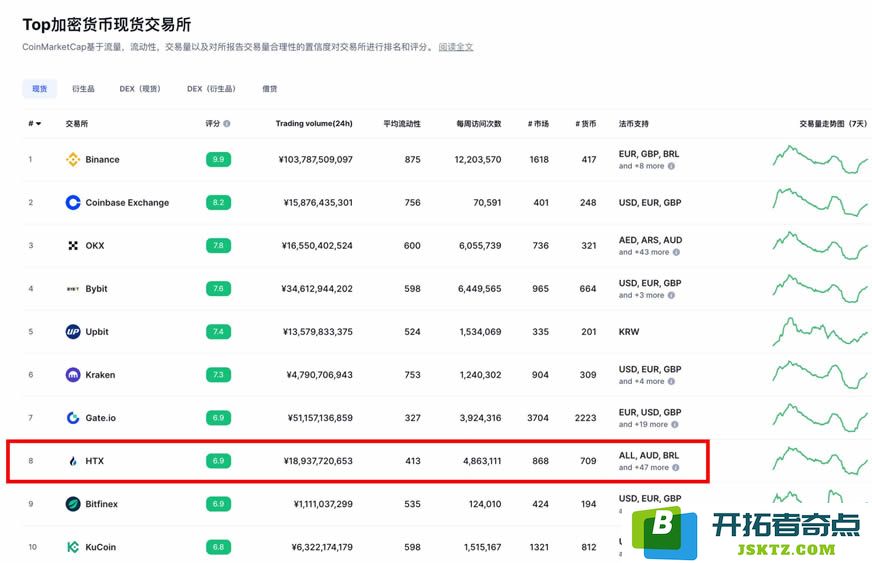Image resolution: width=872 pixels, height=563 pixels.
Task: Click the KuCoin logo icon
Action: point(73,547)
